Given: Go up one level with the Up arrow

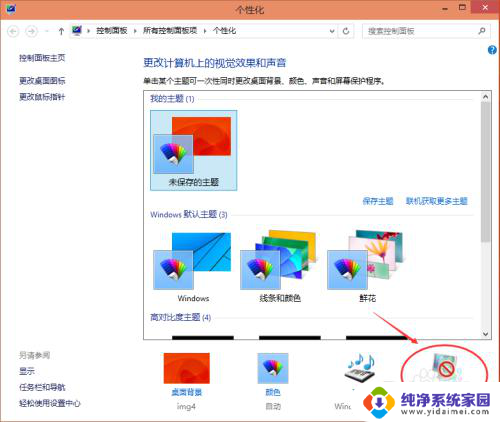Looking at the screenshot, I should coord(61,31).
